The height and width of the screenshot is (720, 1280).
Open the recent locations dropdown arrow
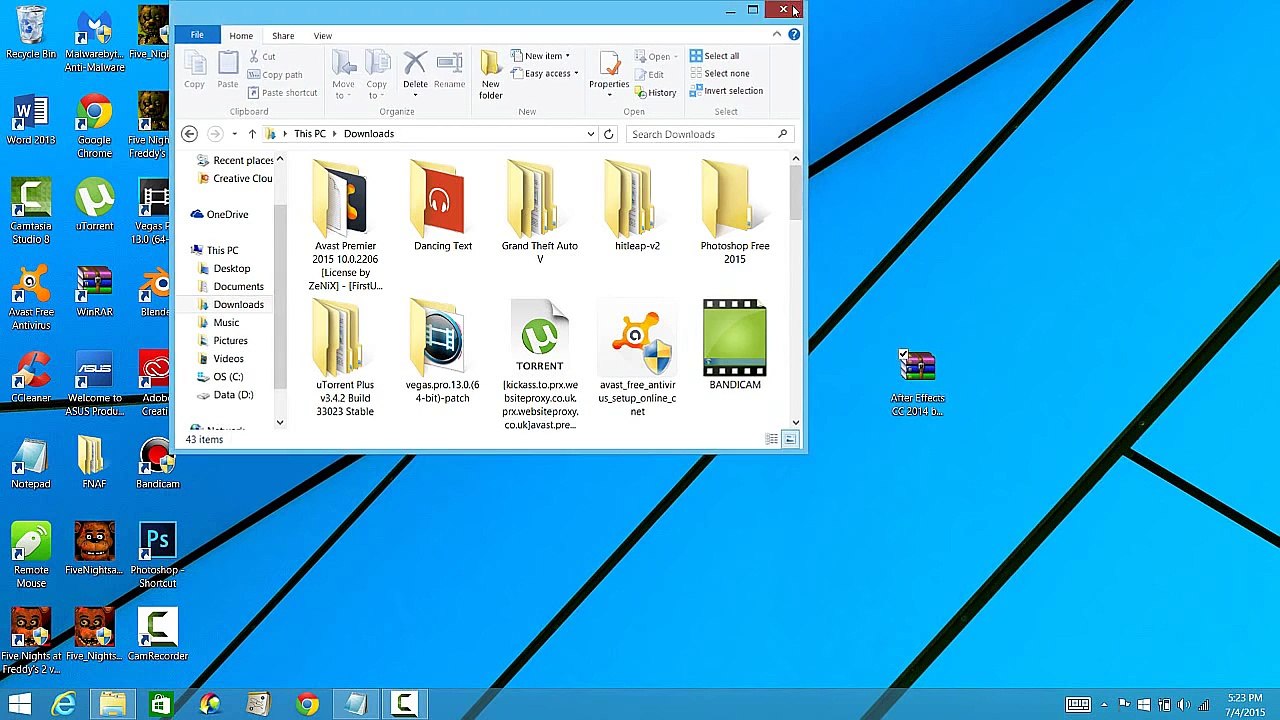coord(234,134)
